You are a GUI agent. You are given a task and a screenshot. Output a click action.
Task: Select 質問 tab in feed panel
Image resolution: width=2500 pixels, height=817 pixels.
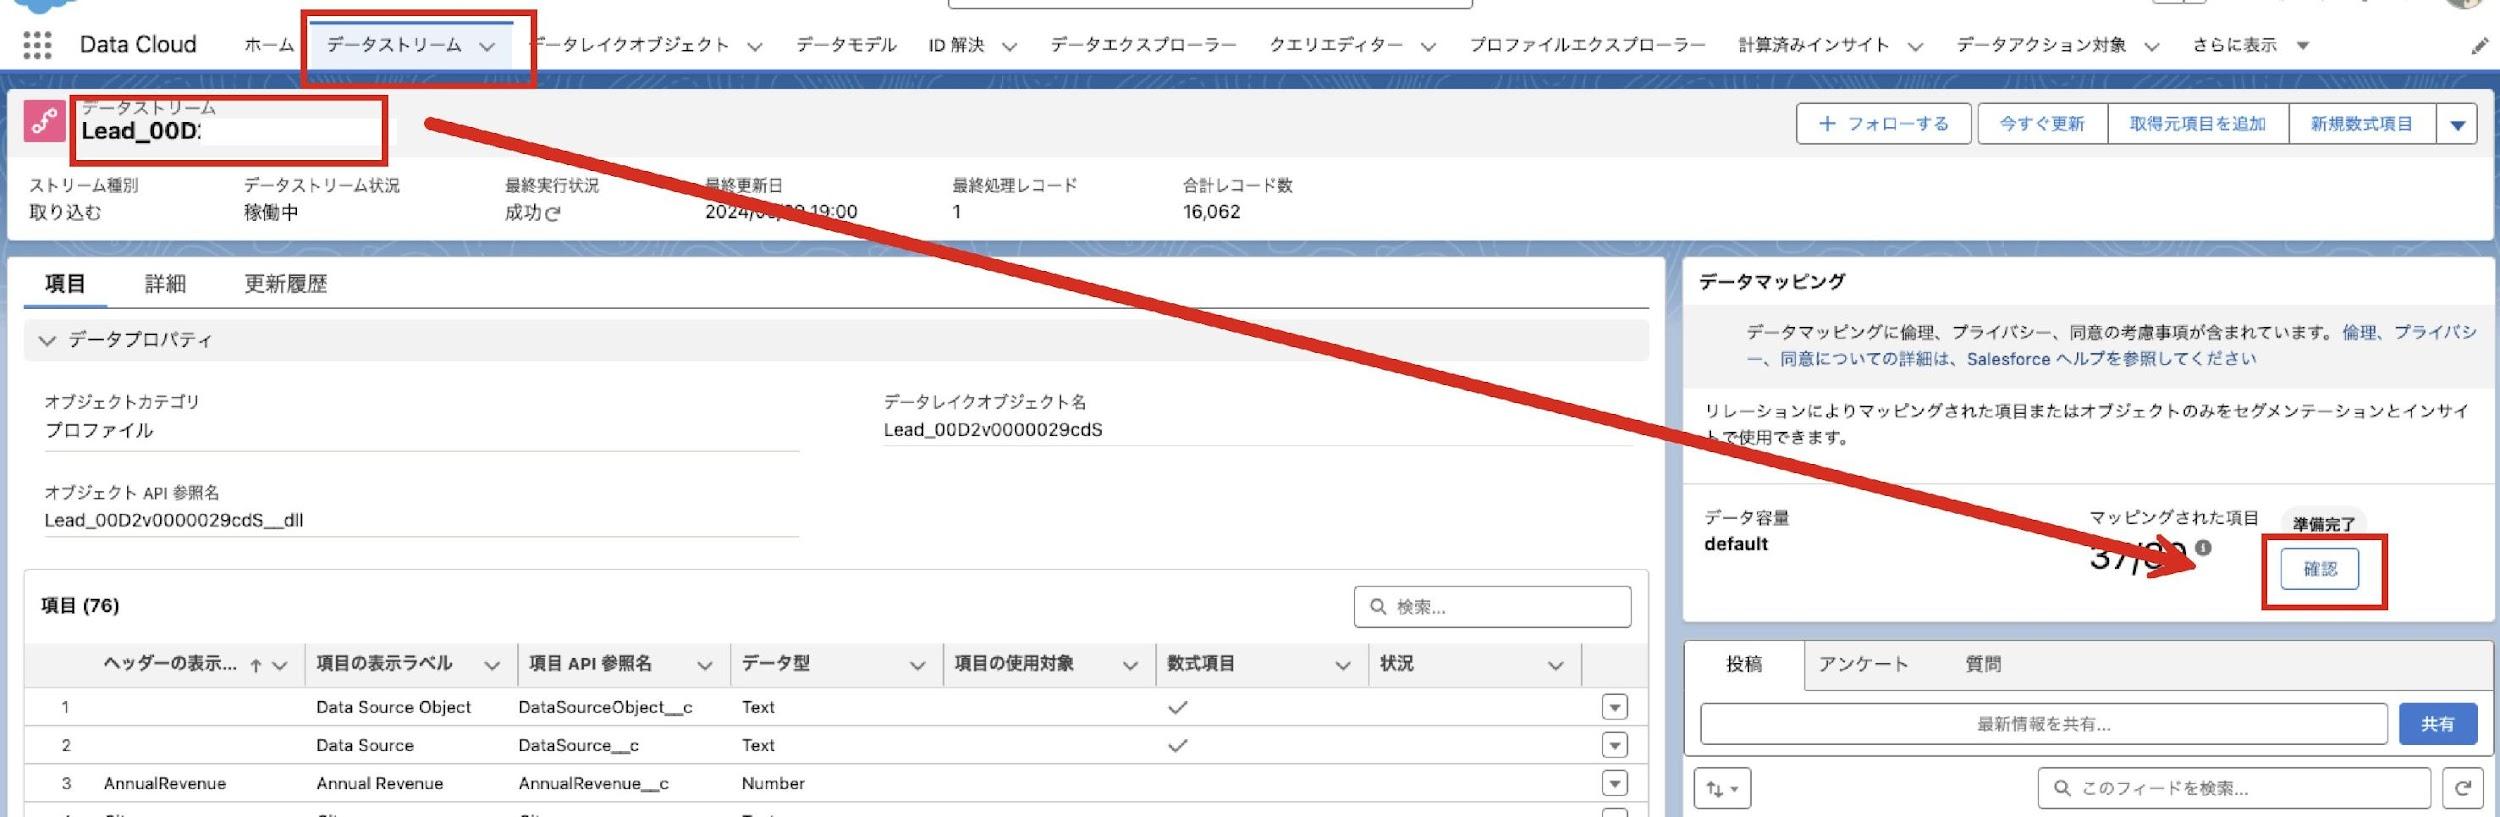[x=1983, y=665]
